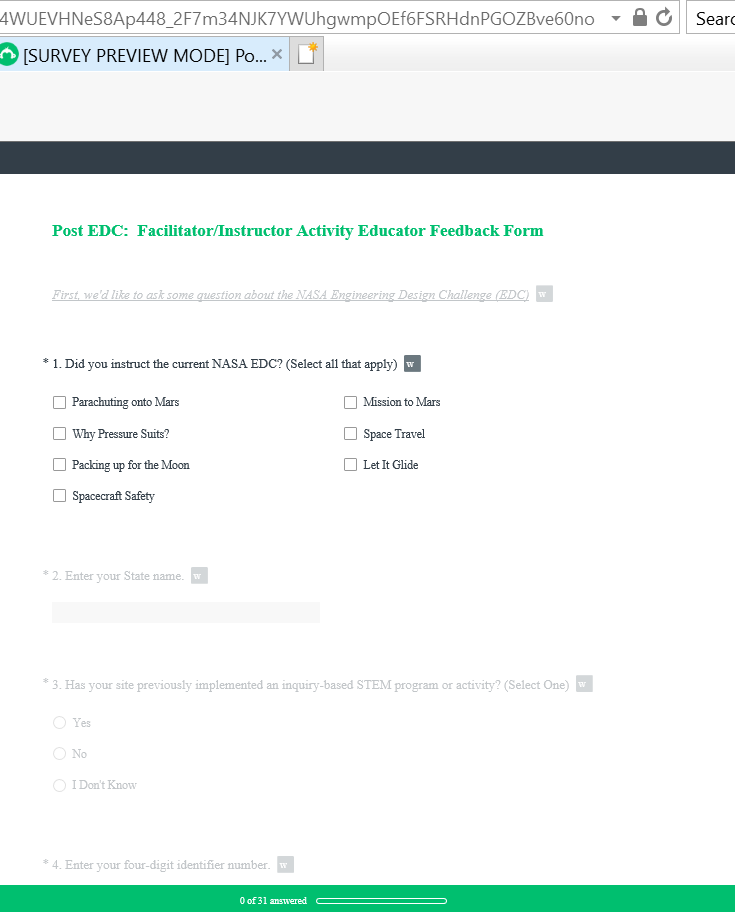The height and width of the screenshot is (912, 735).
Task: Click the W icon beside the intro text
Action: [544, 294]
